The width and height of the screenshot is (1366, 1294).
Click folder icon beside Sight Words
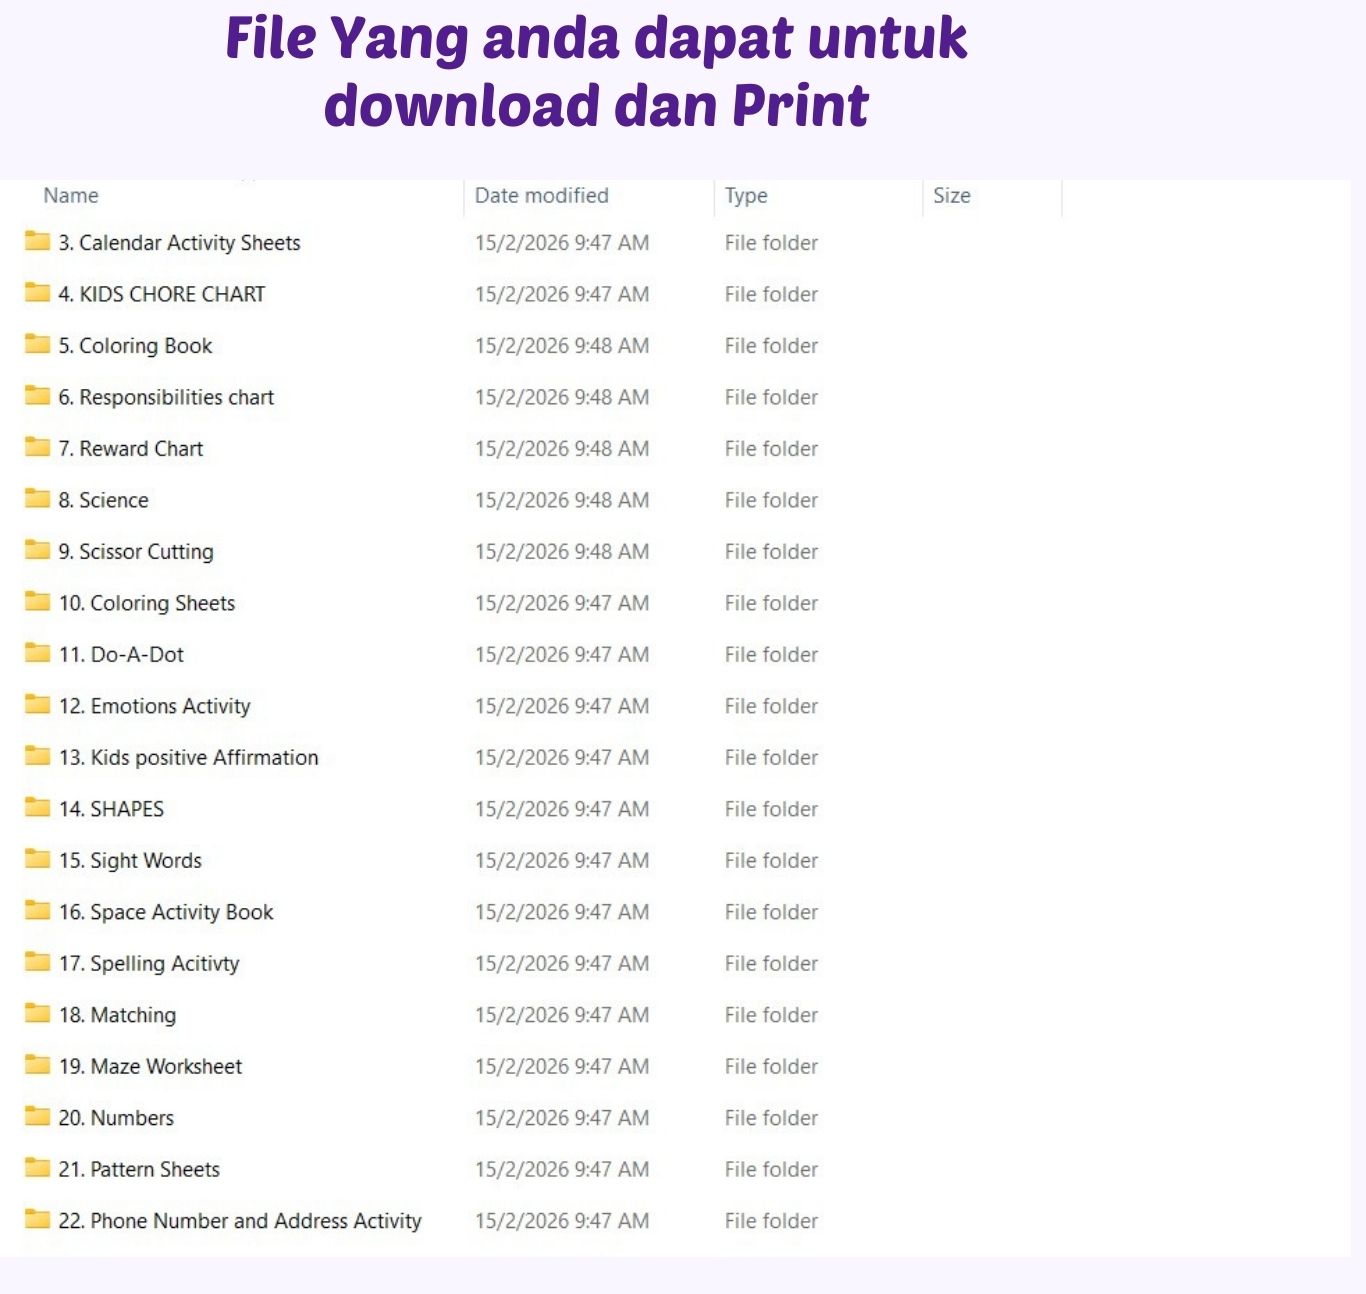(37, 859)
